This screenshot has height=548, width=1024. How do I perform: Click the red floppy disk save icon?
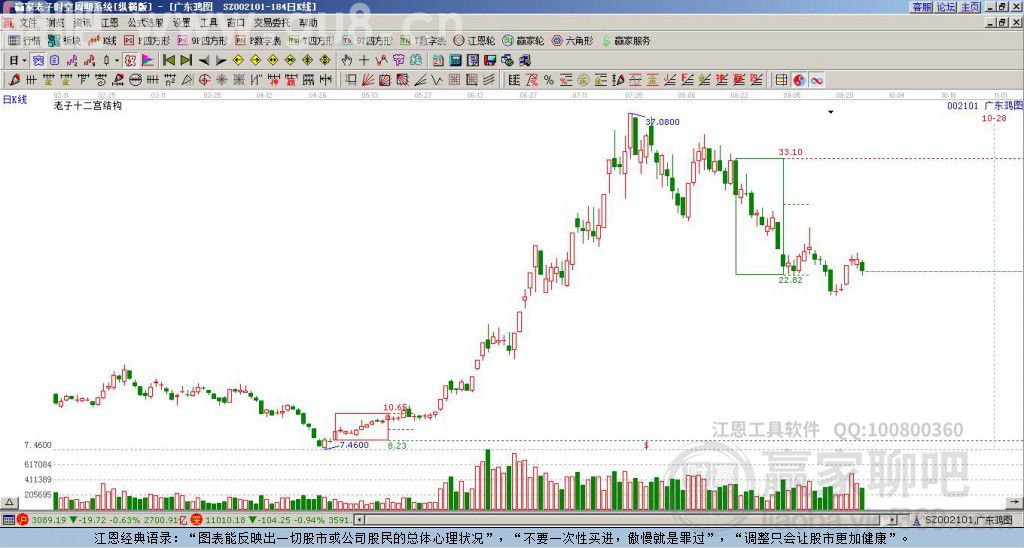490,61
